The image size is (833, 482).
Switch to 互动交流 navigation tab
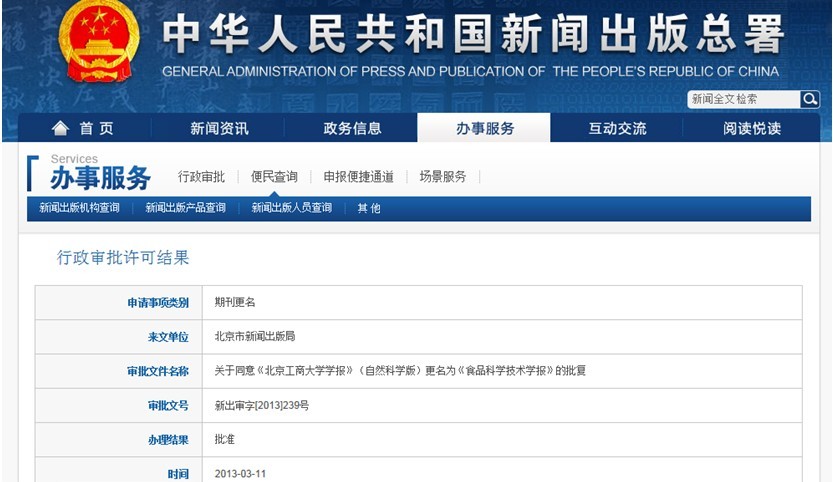pos(617,128)
